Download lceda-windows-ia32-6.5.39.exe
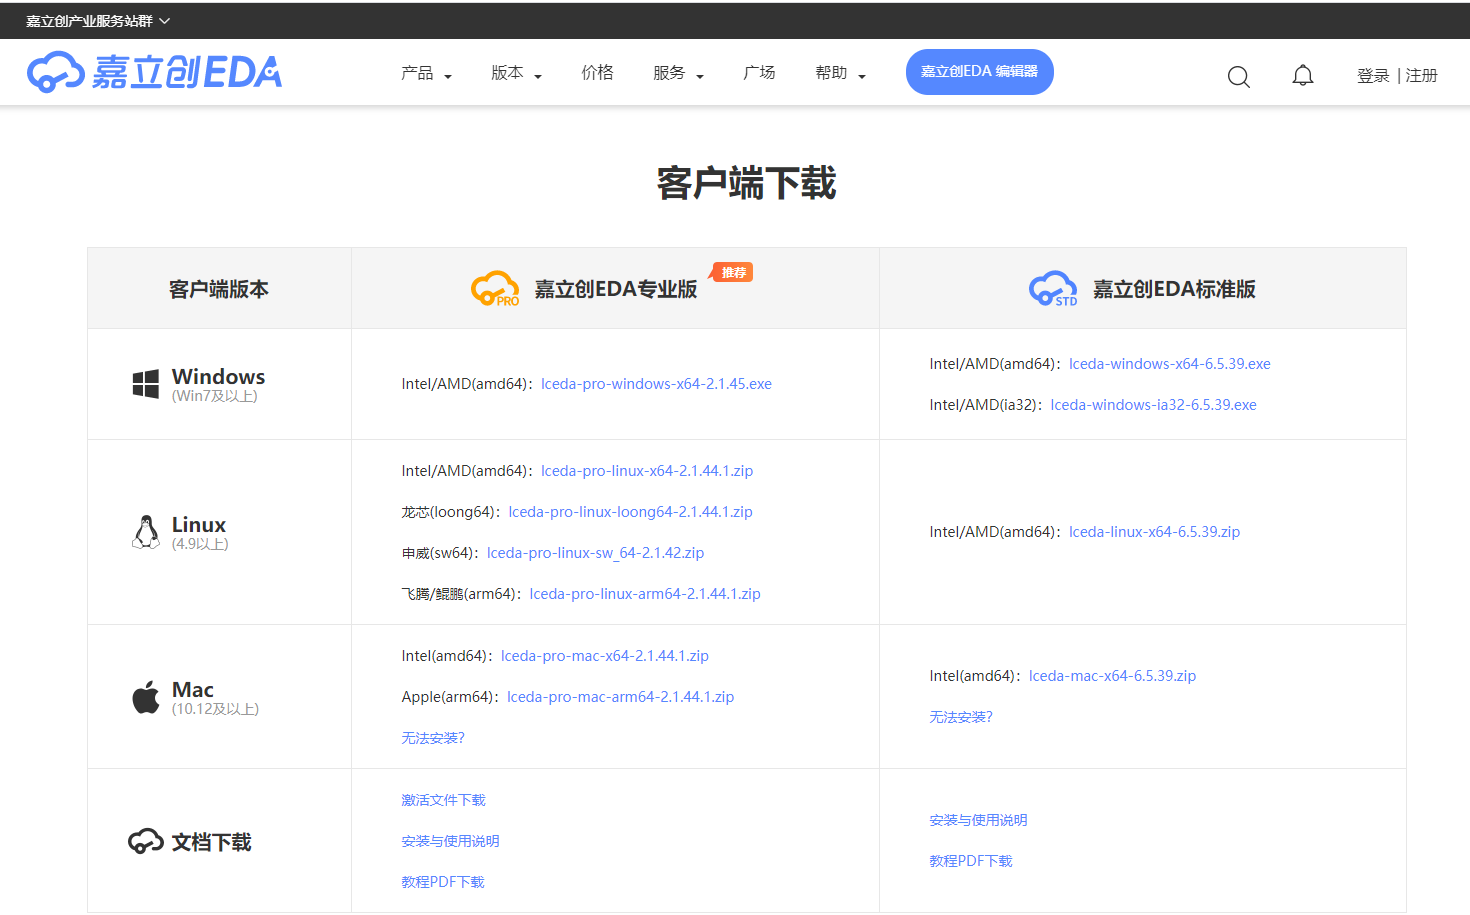Image resolution: width=1470 pixels, height=915 pixels. coord(1153,405)
